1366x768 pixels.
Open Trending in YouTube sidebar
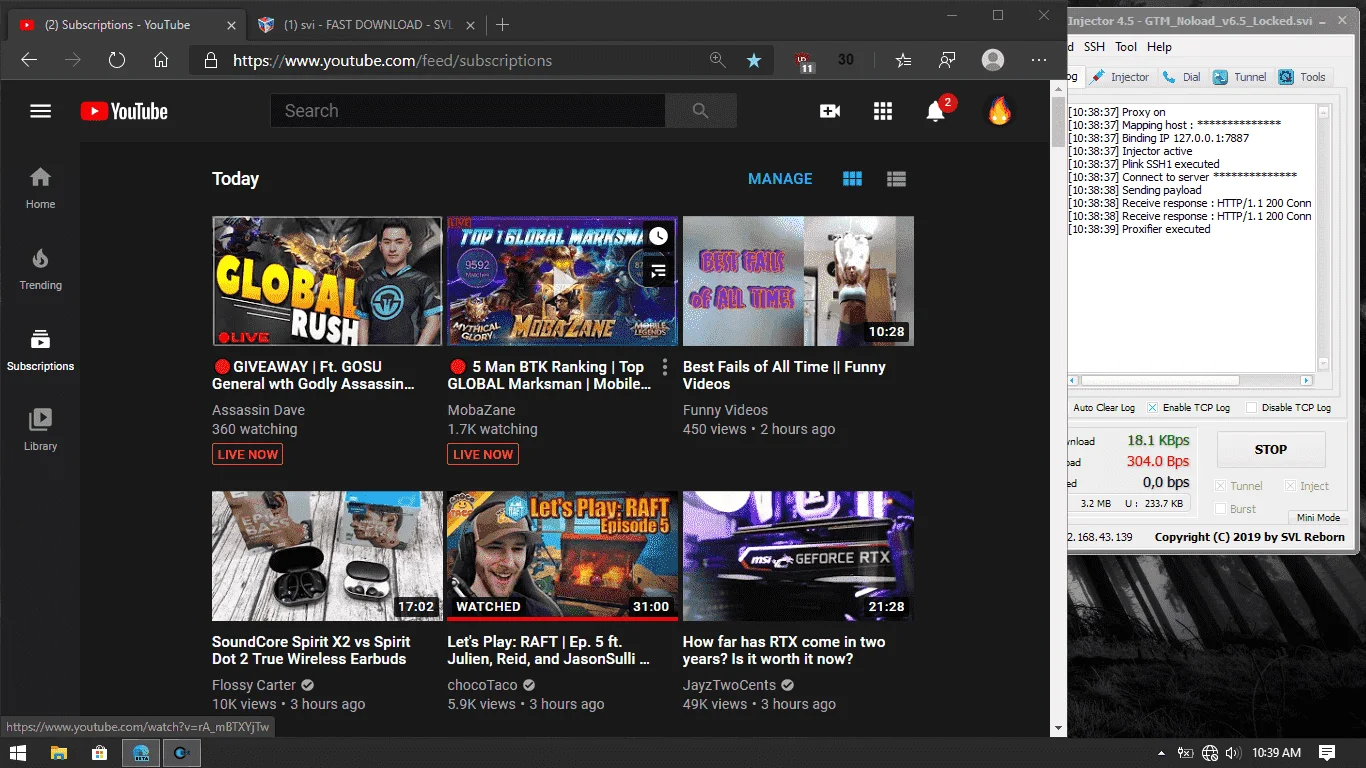(x=40, y=269)
